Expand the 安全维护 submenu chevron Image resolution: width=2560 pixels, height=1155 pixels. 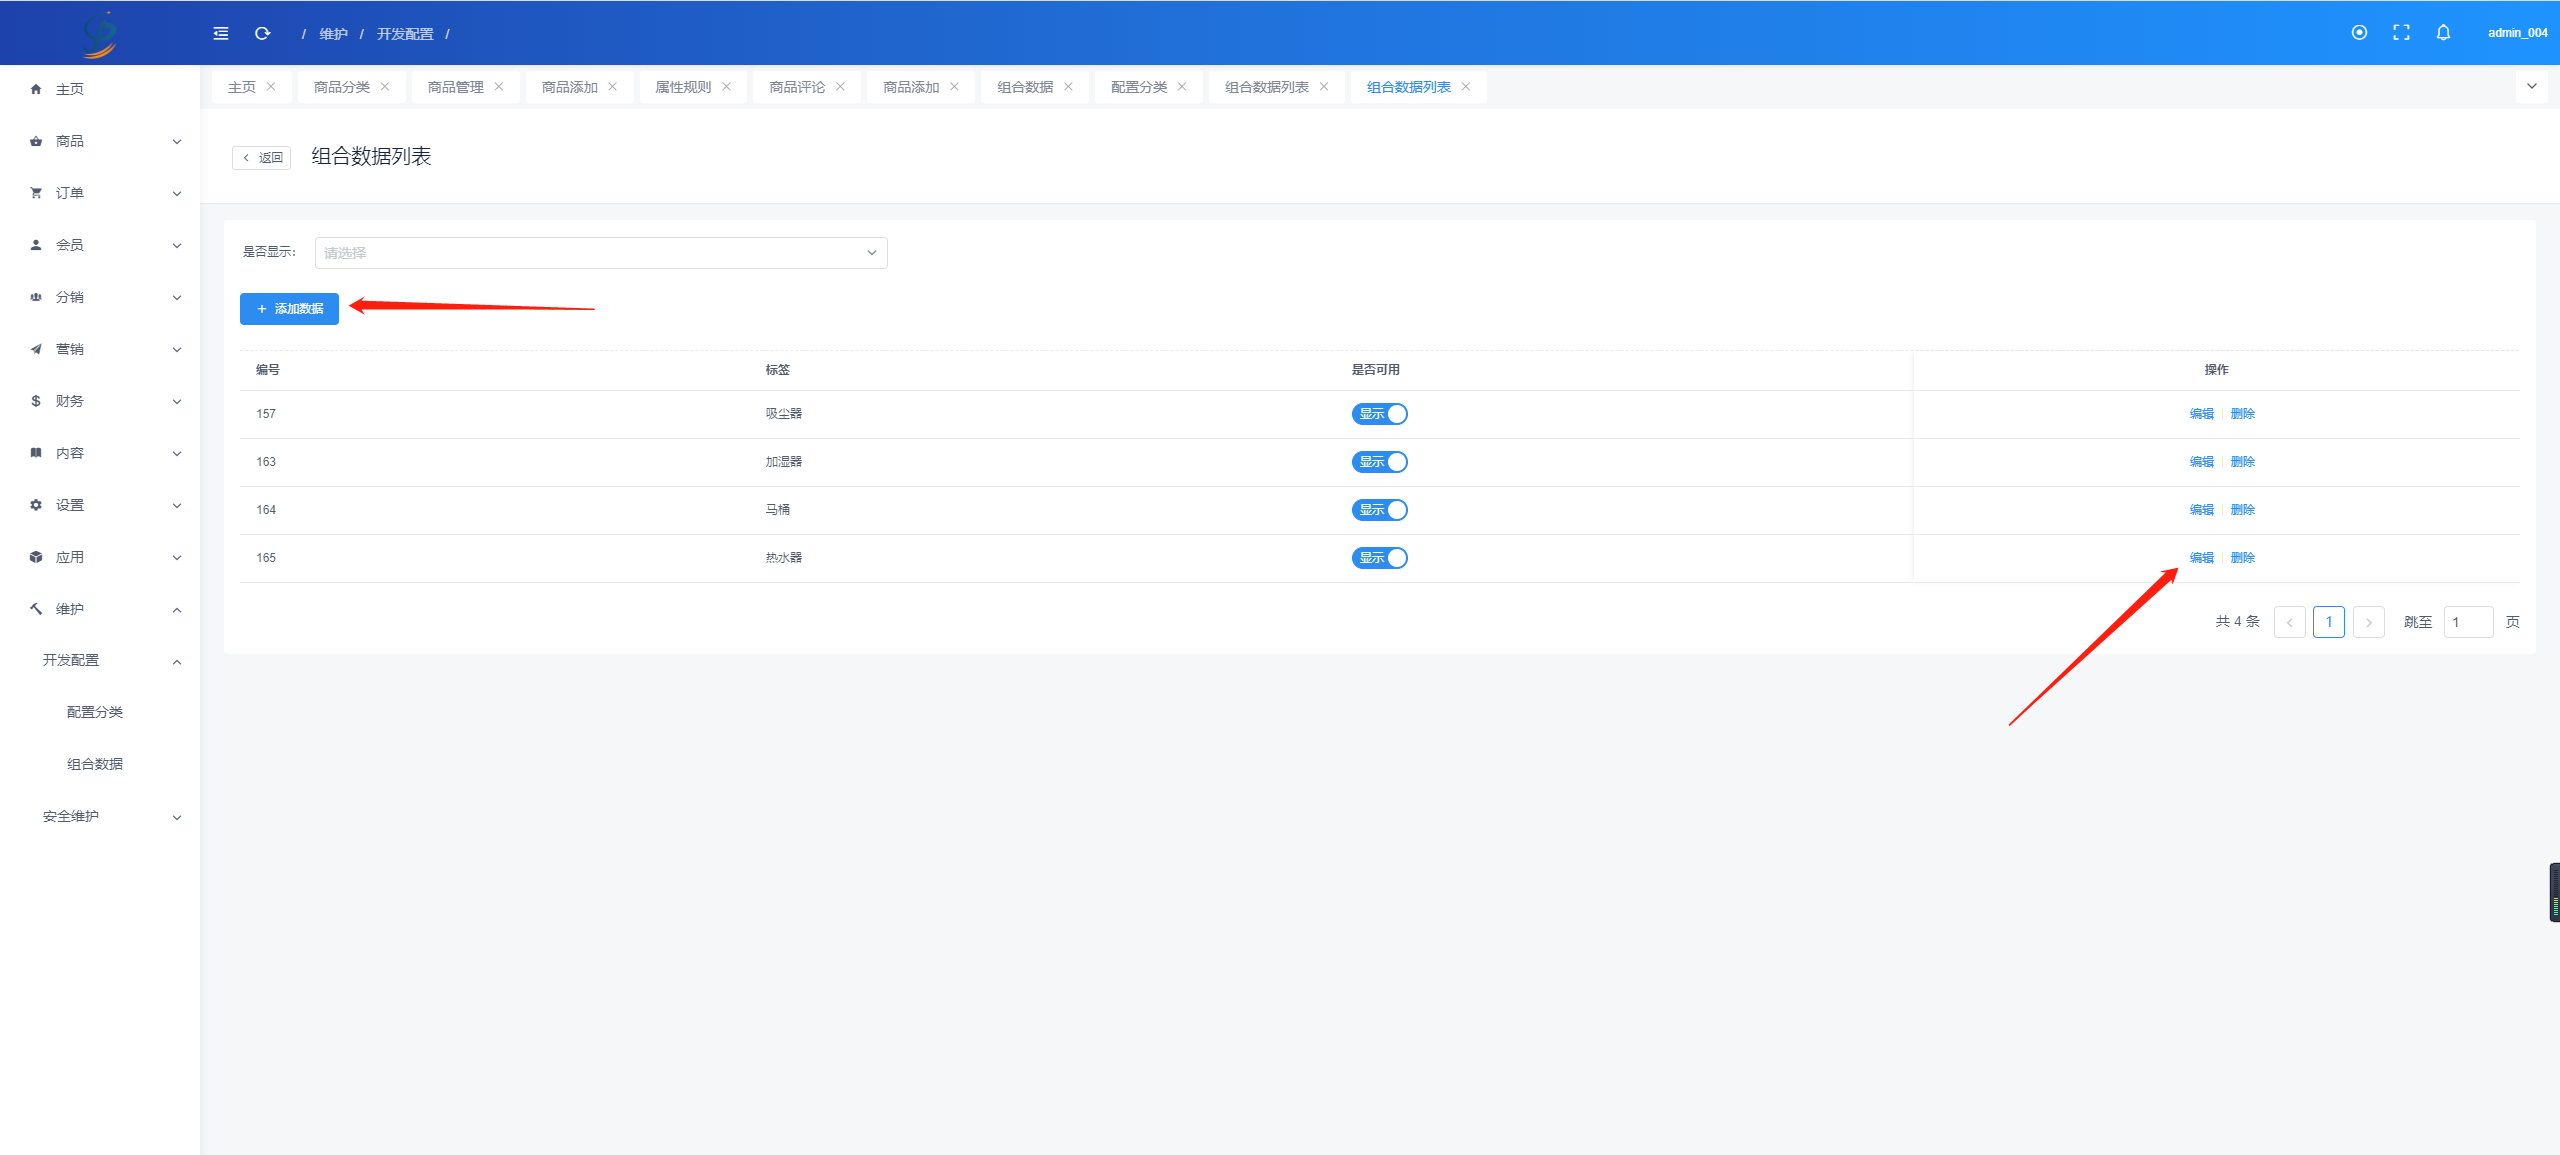tap(177, 817)
